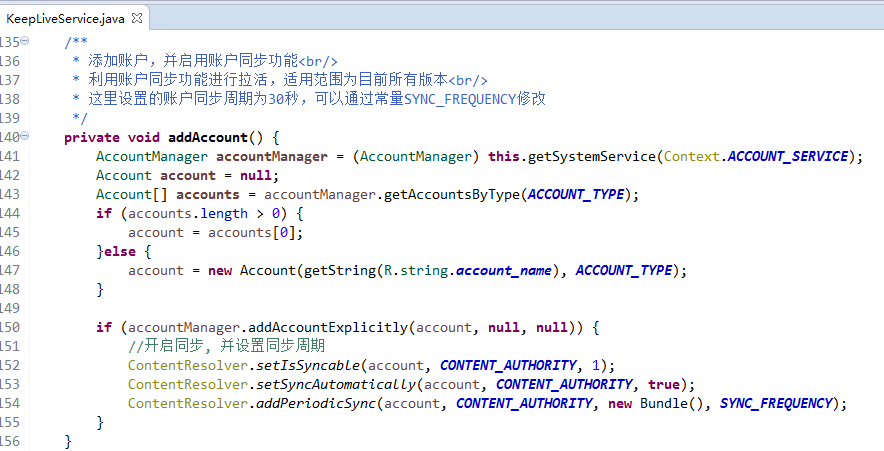Select the KeepLiveService.java tab
Image resolution: width=884 pixels, height=451 pixels.
click(x=65, y=18)
